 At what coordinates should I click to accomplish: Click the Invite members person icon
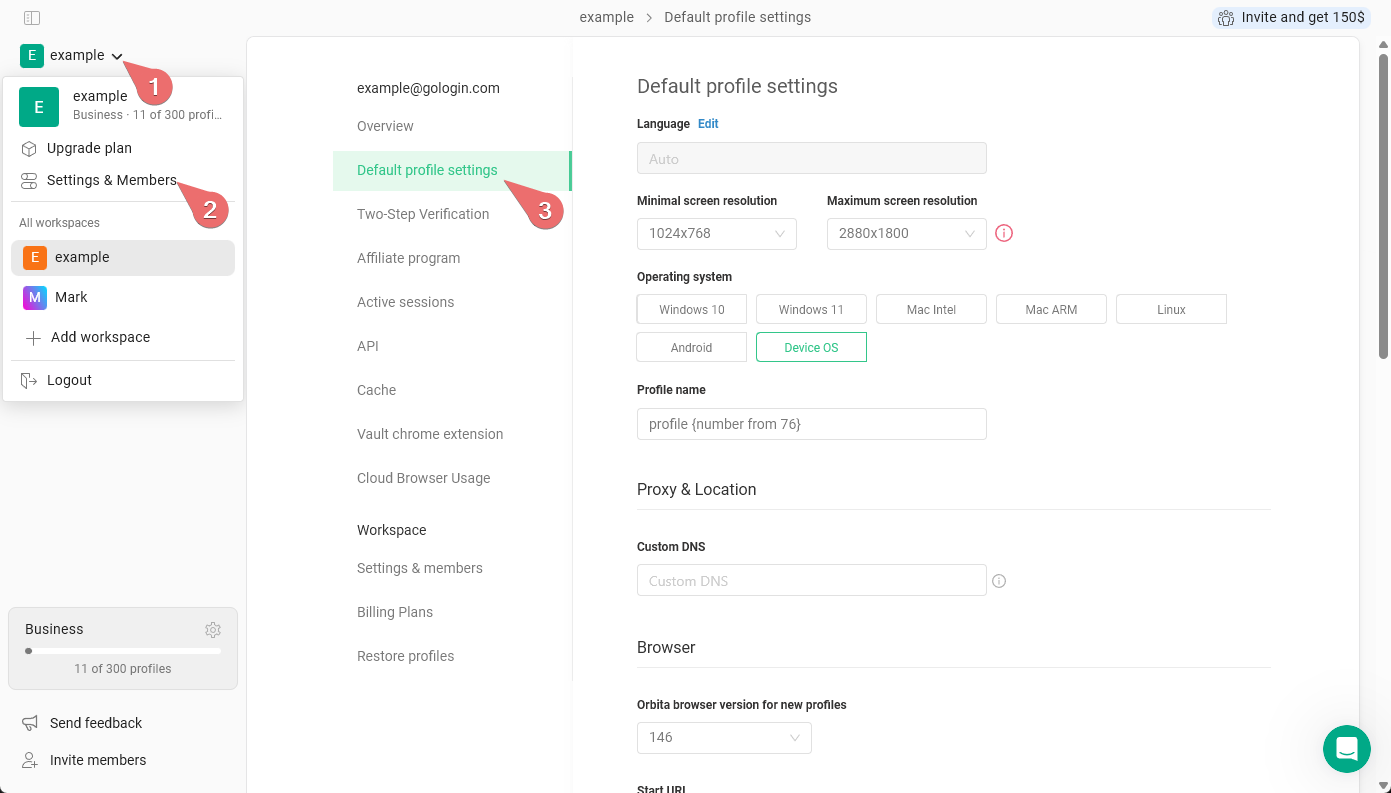click(30, 761)
